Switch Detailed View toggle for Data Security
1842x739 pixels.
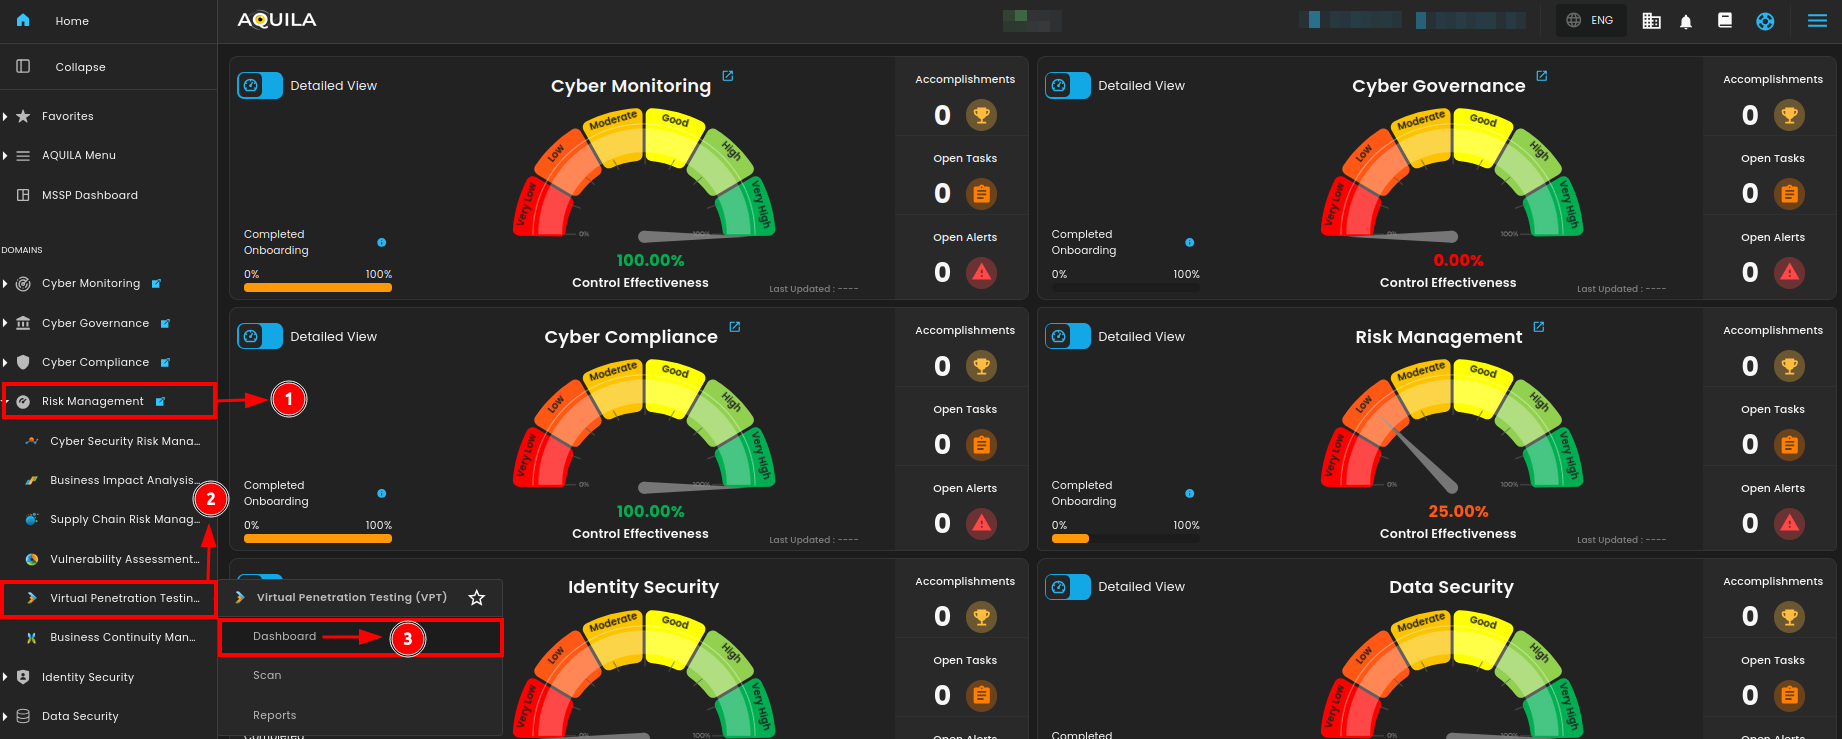pyautogui.click(x=1068, y=587)
